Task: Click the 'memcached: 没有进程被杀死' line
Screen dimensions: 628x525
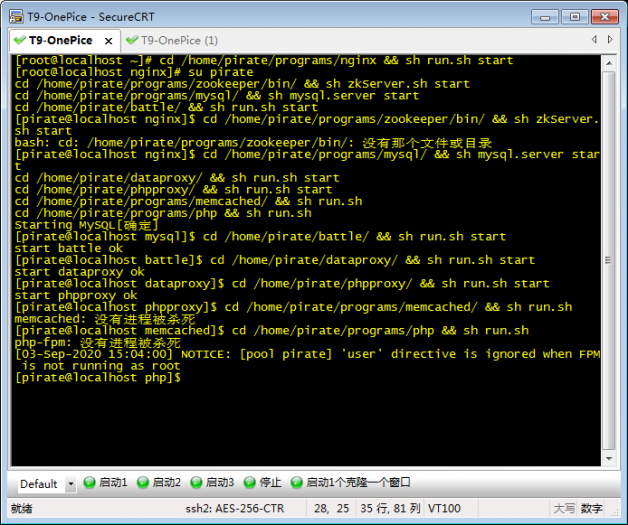Action: point(105,319)
